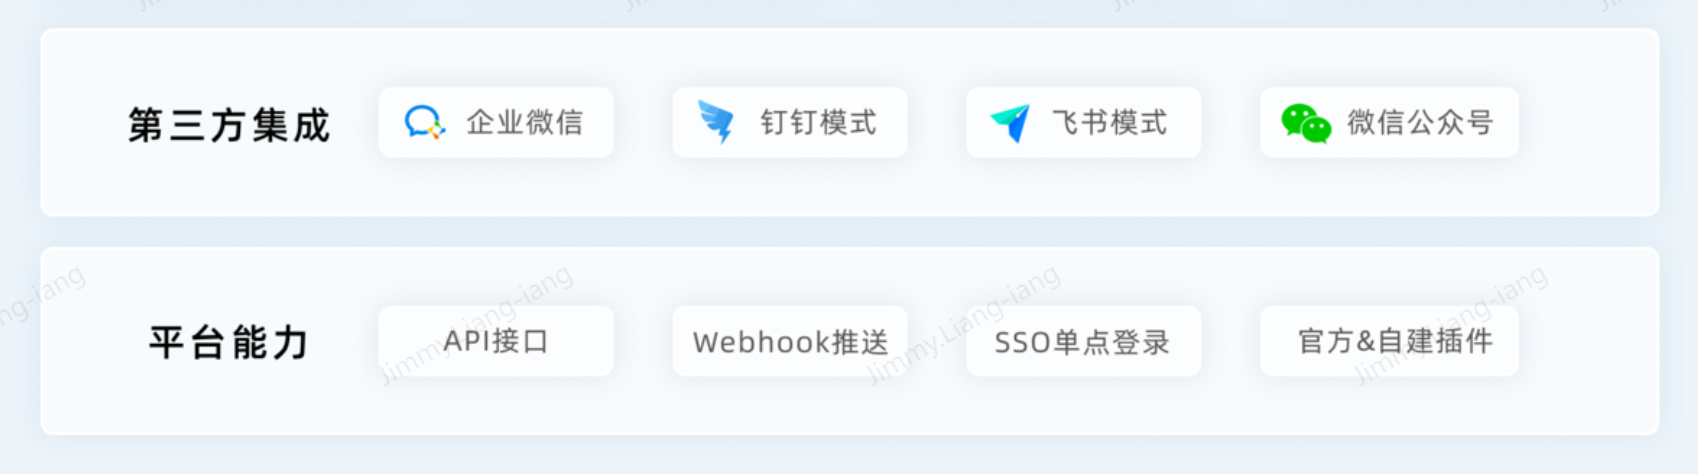
Task: Click the gap between API接口 and Webhook推送 cards
Action: 643,341
